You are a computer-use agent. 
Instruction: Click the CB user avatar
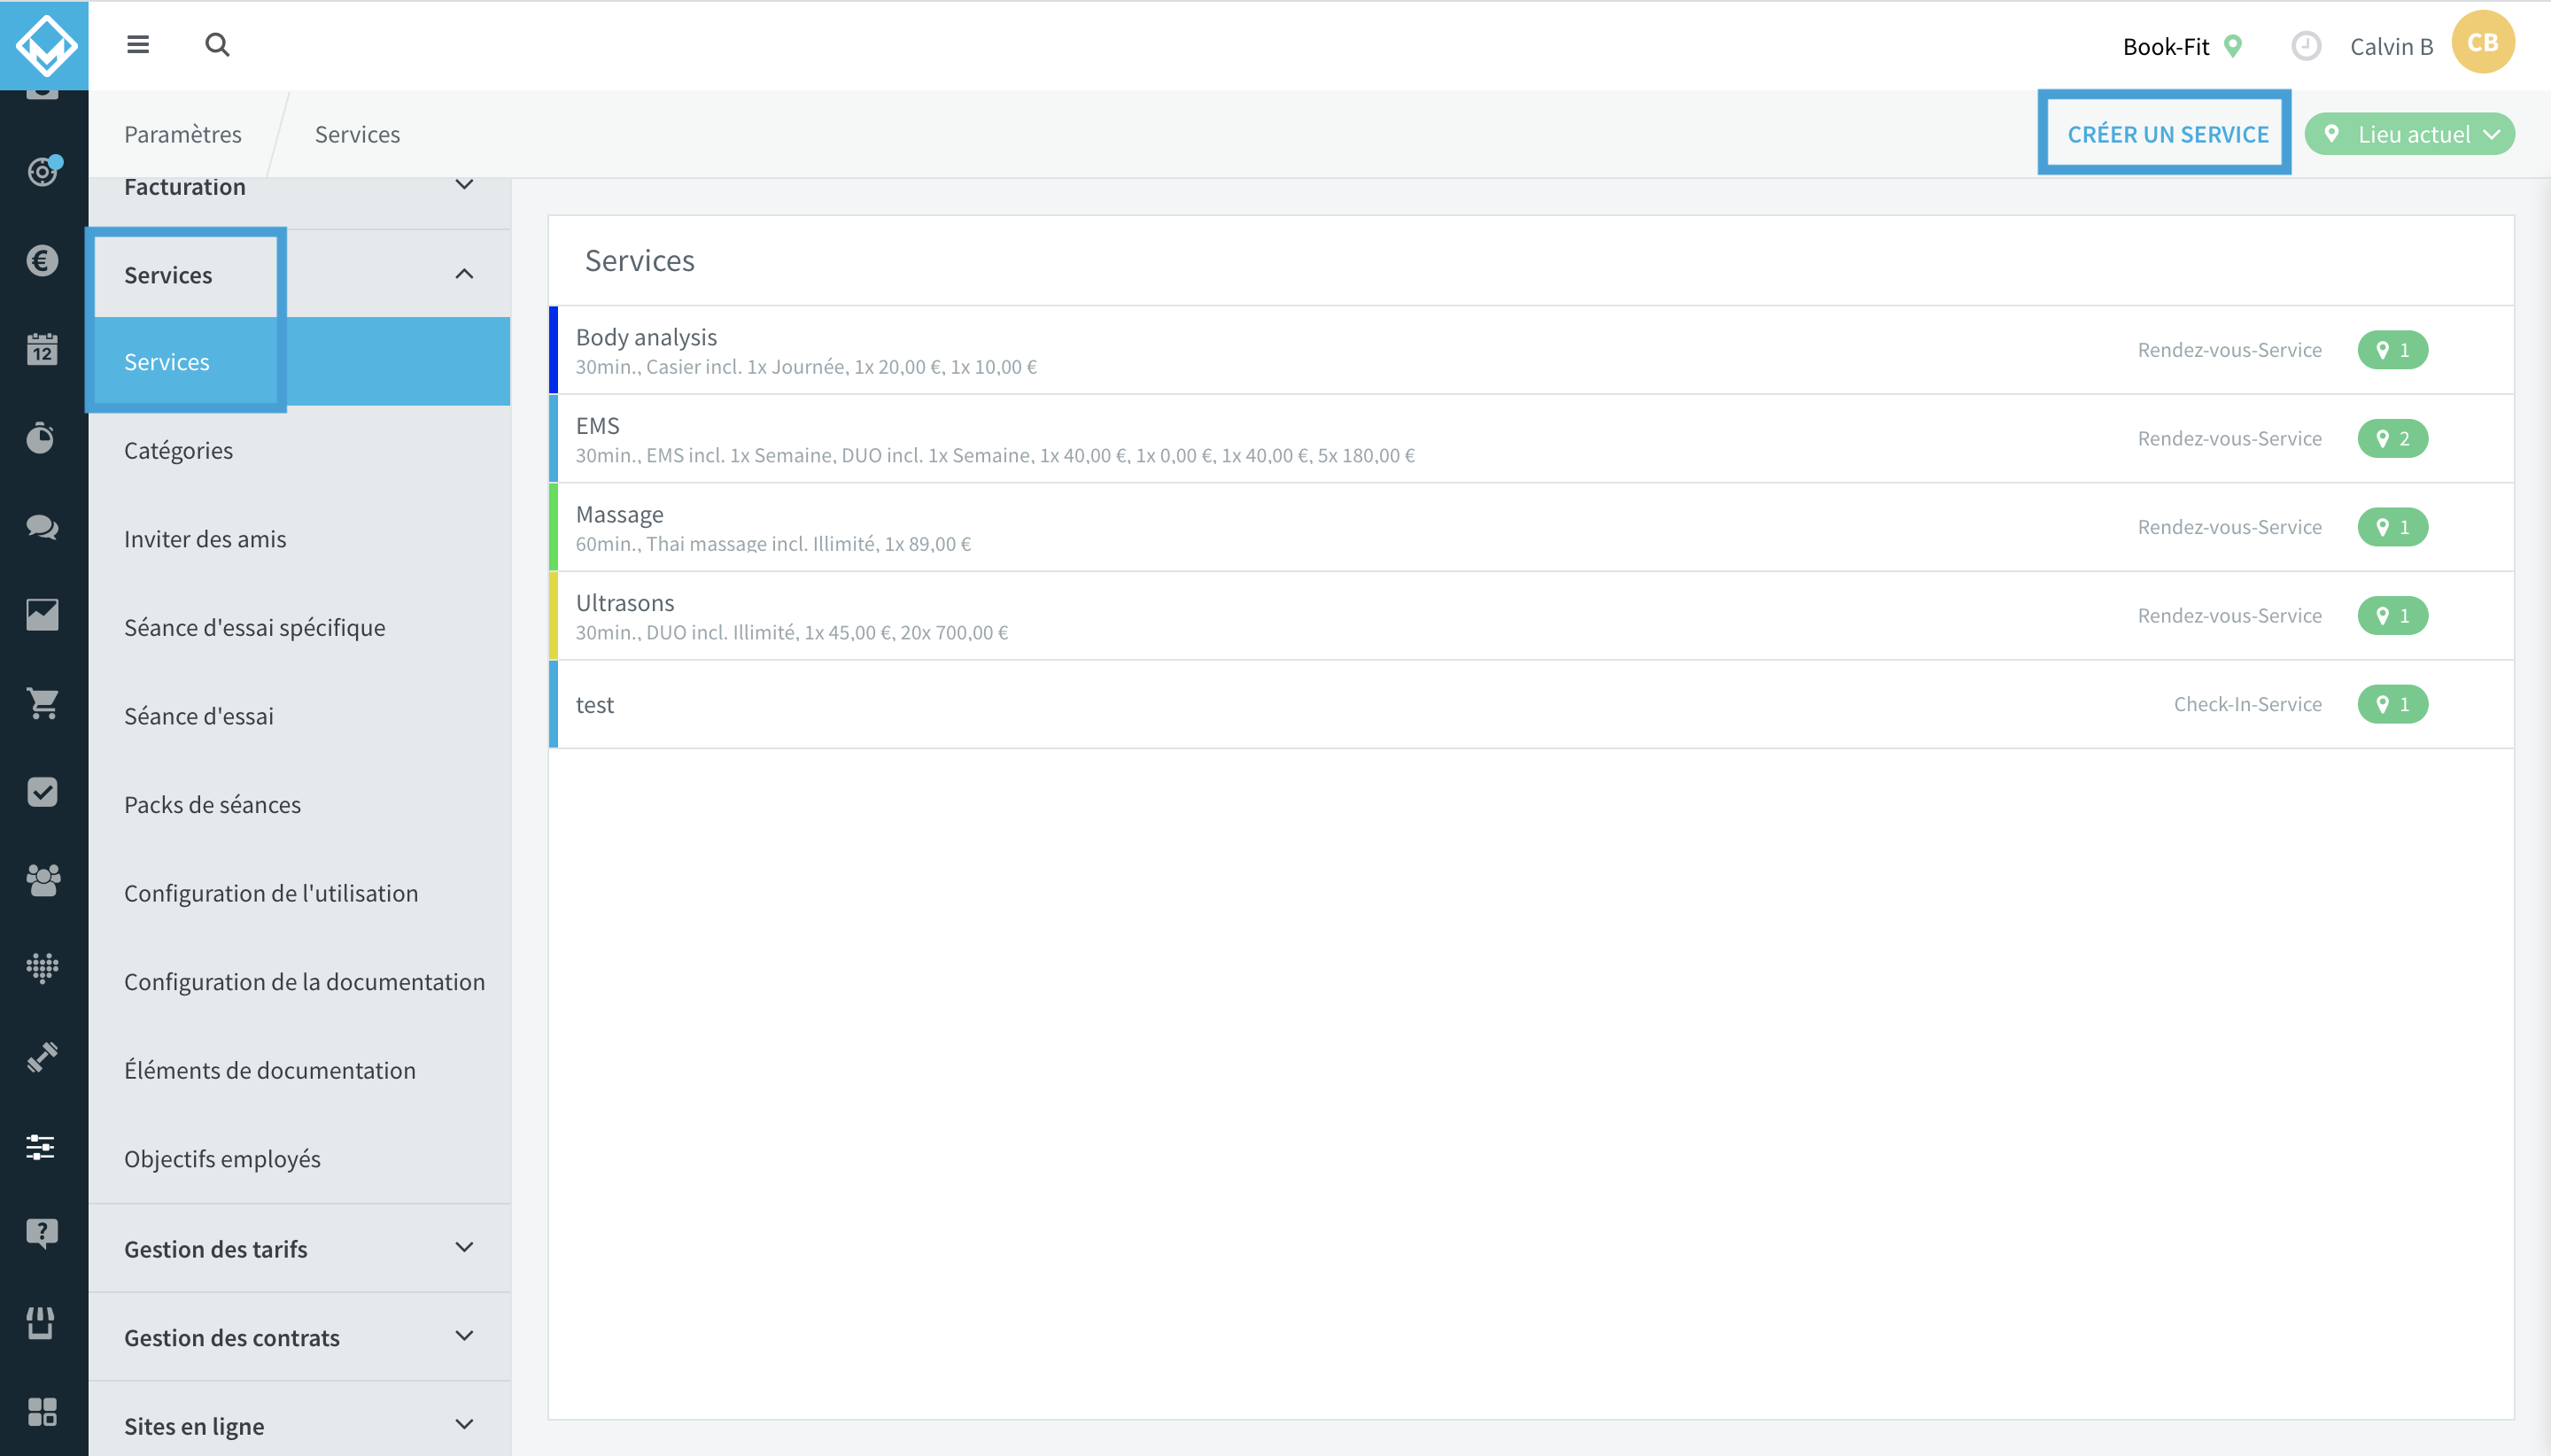coord(2482,43)
